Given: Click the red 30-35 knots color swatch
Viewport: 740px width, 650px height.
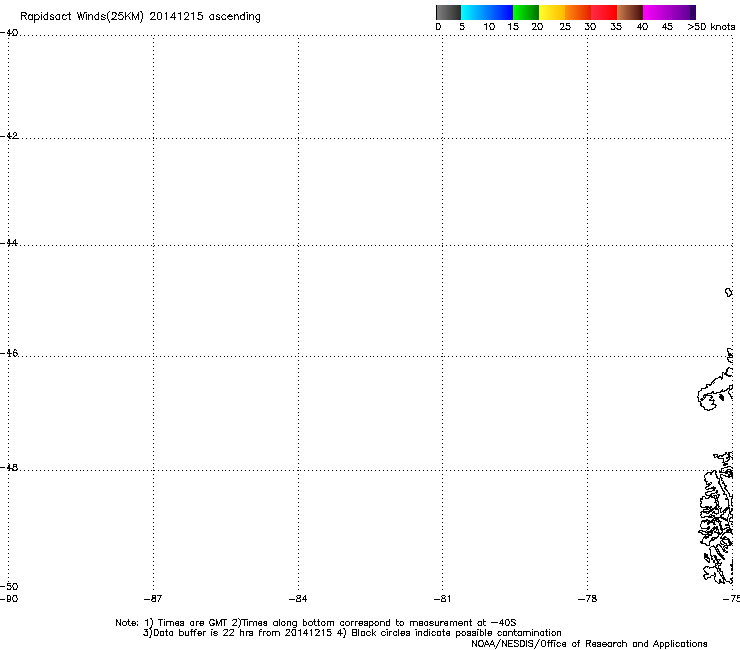Looking at the screenshot, I should (604, 12).
